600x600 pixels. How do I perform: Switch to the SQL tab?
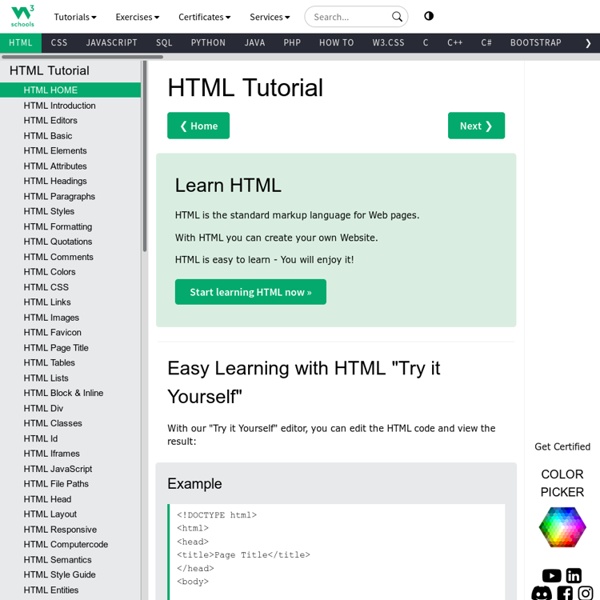pyautogui.click(x=164, y=42)
